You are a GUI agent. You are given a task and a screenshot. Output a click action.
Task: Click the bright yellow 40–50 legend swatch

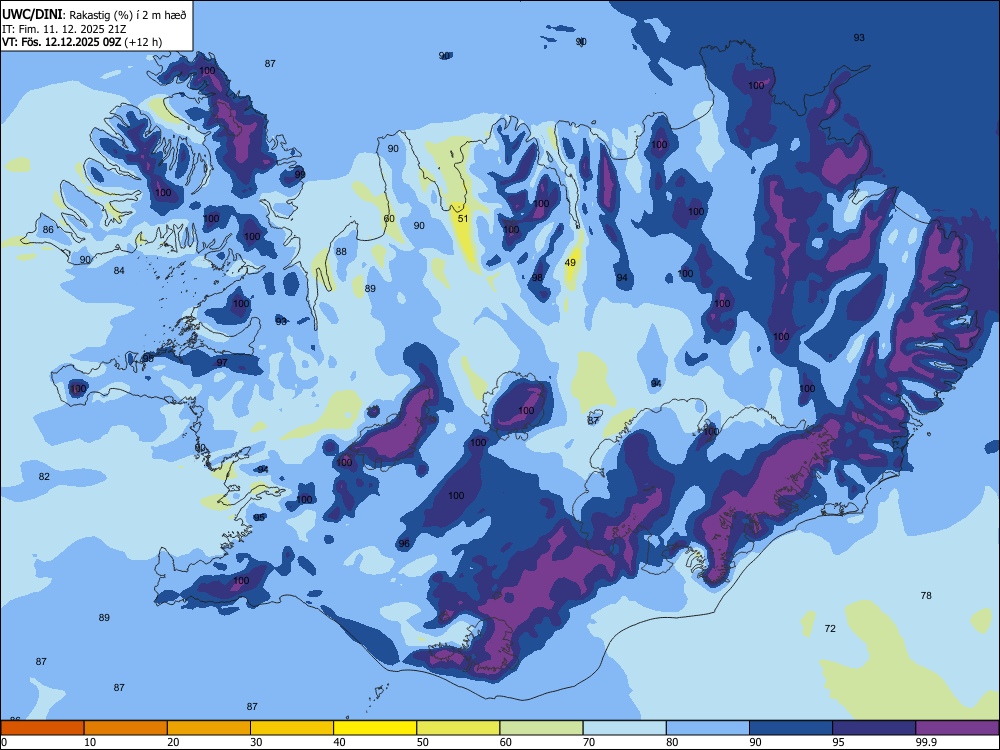pos(375,728)
